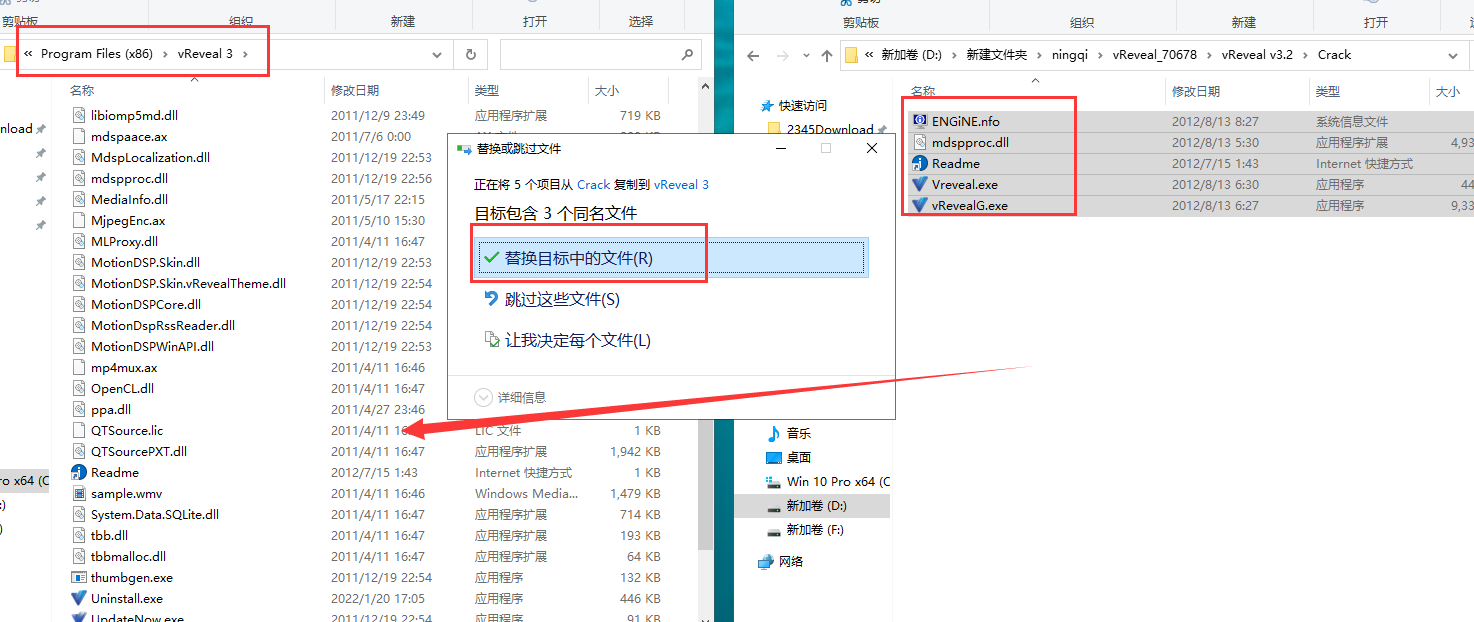Image resolution: width=1474 pixels, height=622 pixels.
Task: Click the Vreveal.exe icon in Crack folder
Action: tap(920, 185)
